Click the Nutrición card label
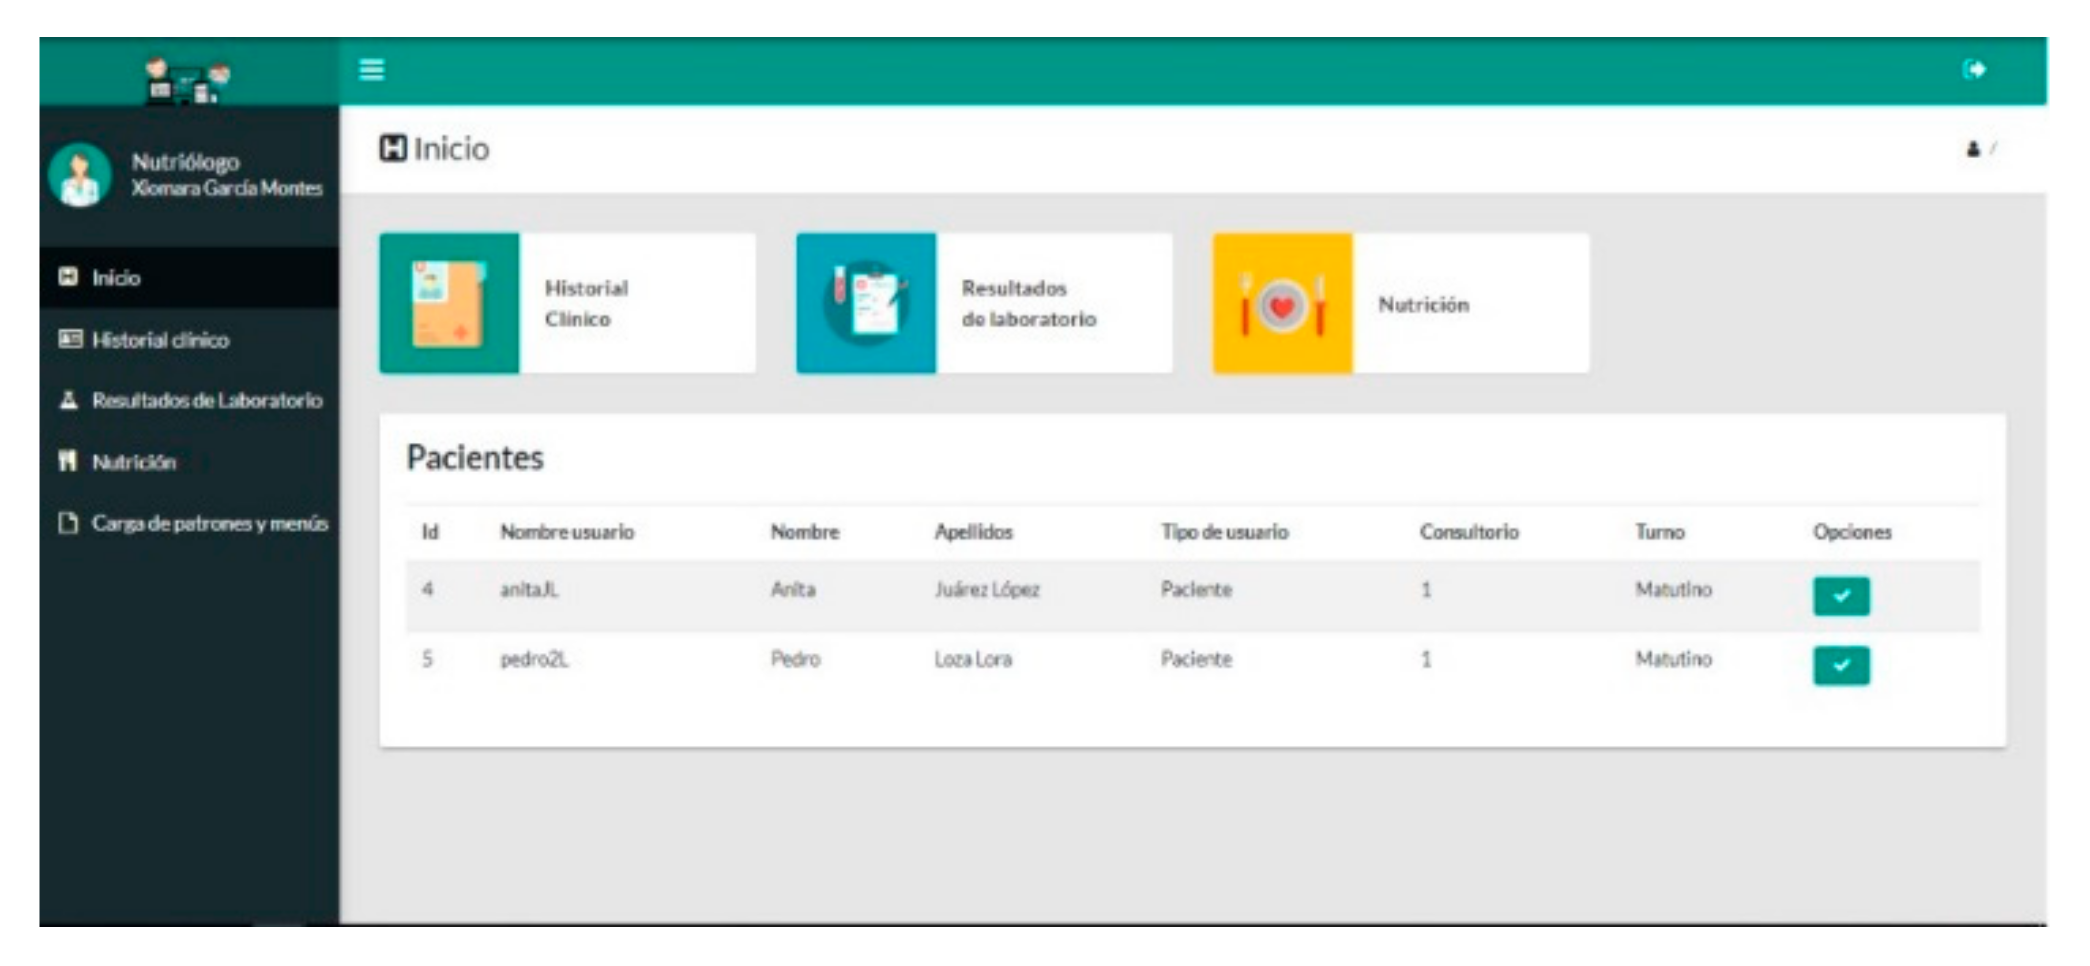The height and width of the screenshot is (966, 2090). pyautogui.click(x=1423, y=304)
